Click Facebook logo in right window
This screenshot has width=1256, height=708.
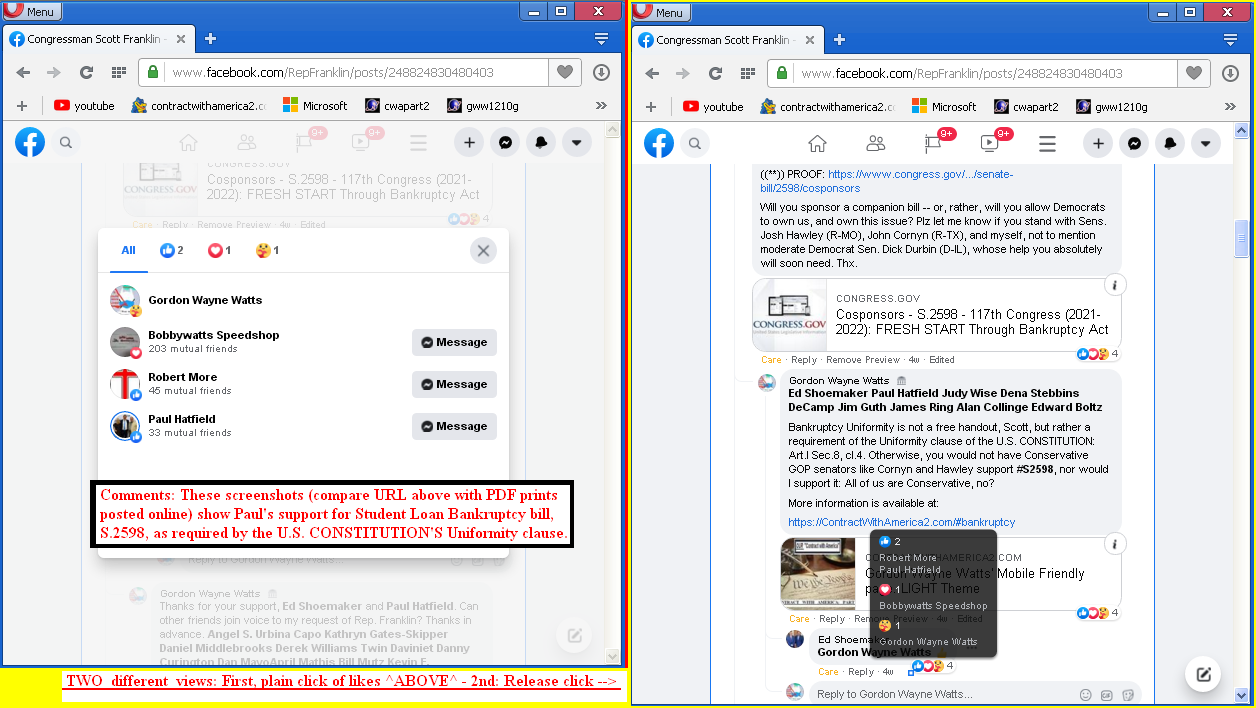(659, 143)
